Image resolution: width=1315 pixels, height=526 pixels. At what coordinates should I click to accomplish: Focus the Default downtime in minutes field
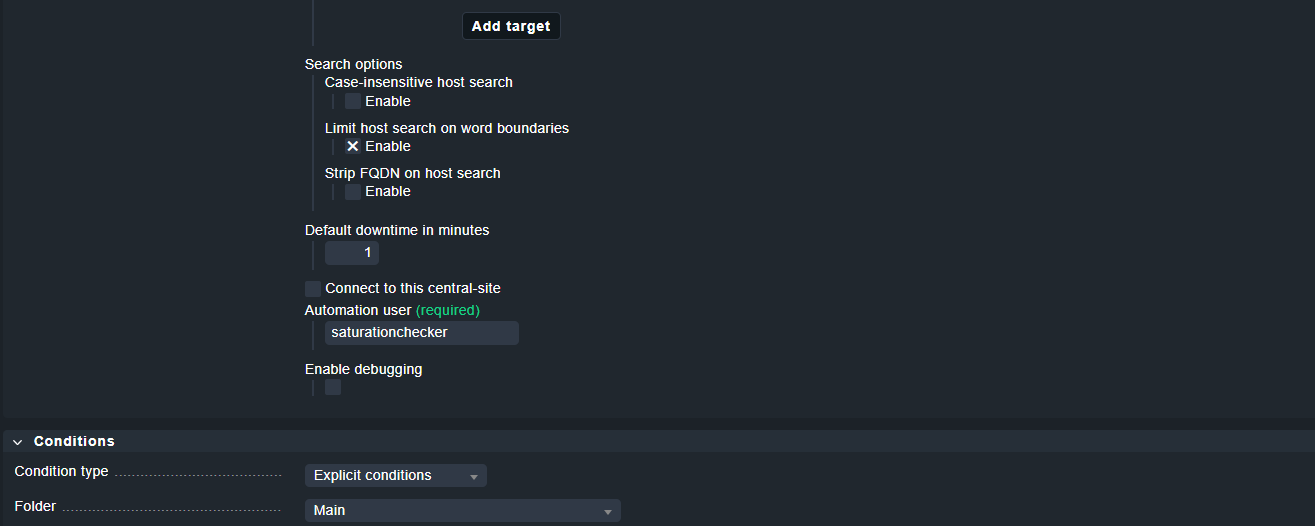tap(352, 253)
